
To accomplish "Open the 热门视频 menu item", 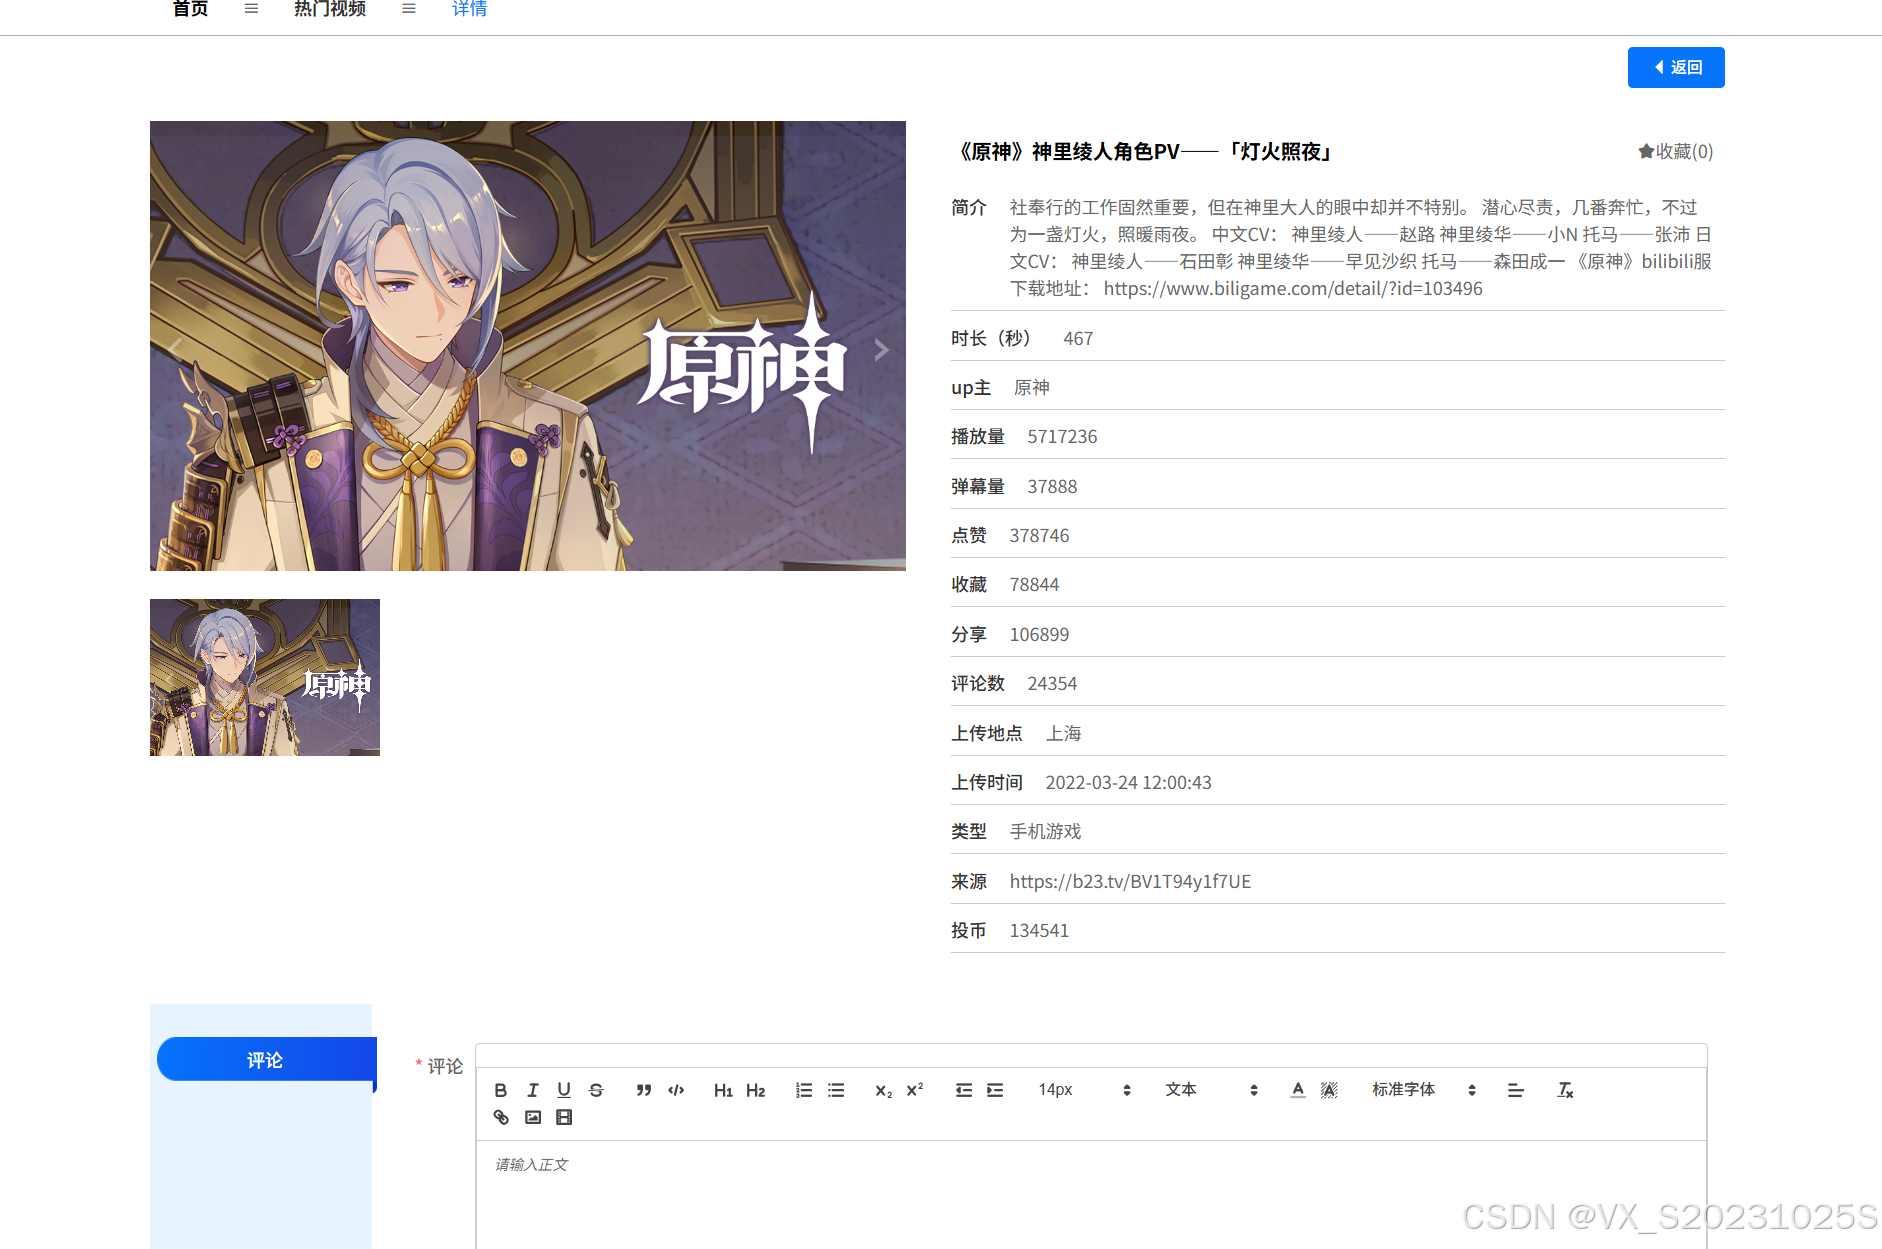I will (330, 9).
